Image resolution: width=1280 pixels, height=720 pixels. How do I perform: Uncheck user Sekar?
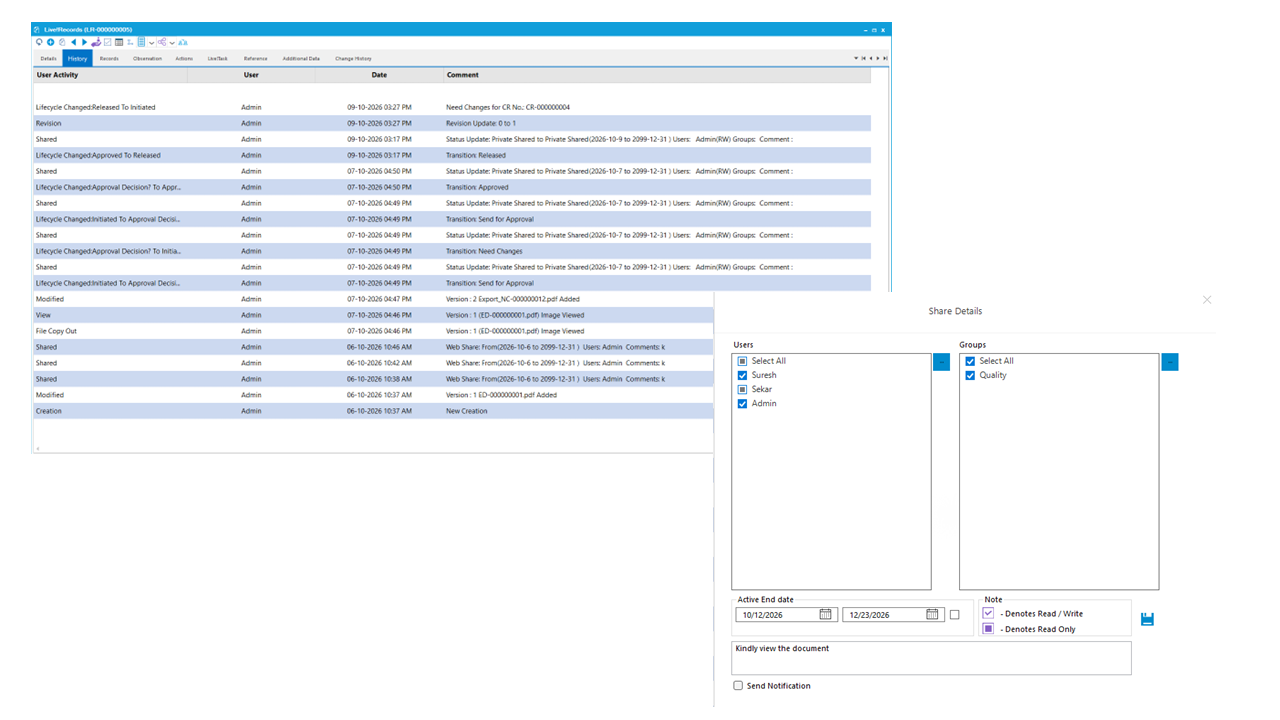(742, 389)
